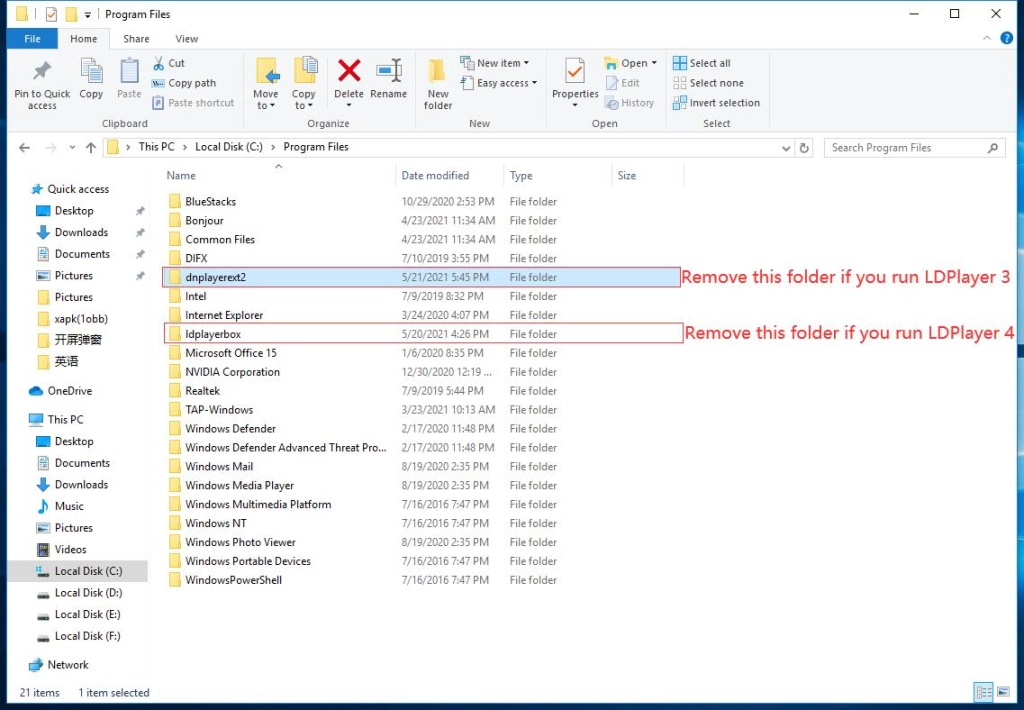1024x710 pixels.
Task: Click the Search Program Files box
Action: pyautogui.click(x=910, y=147)
